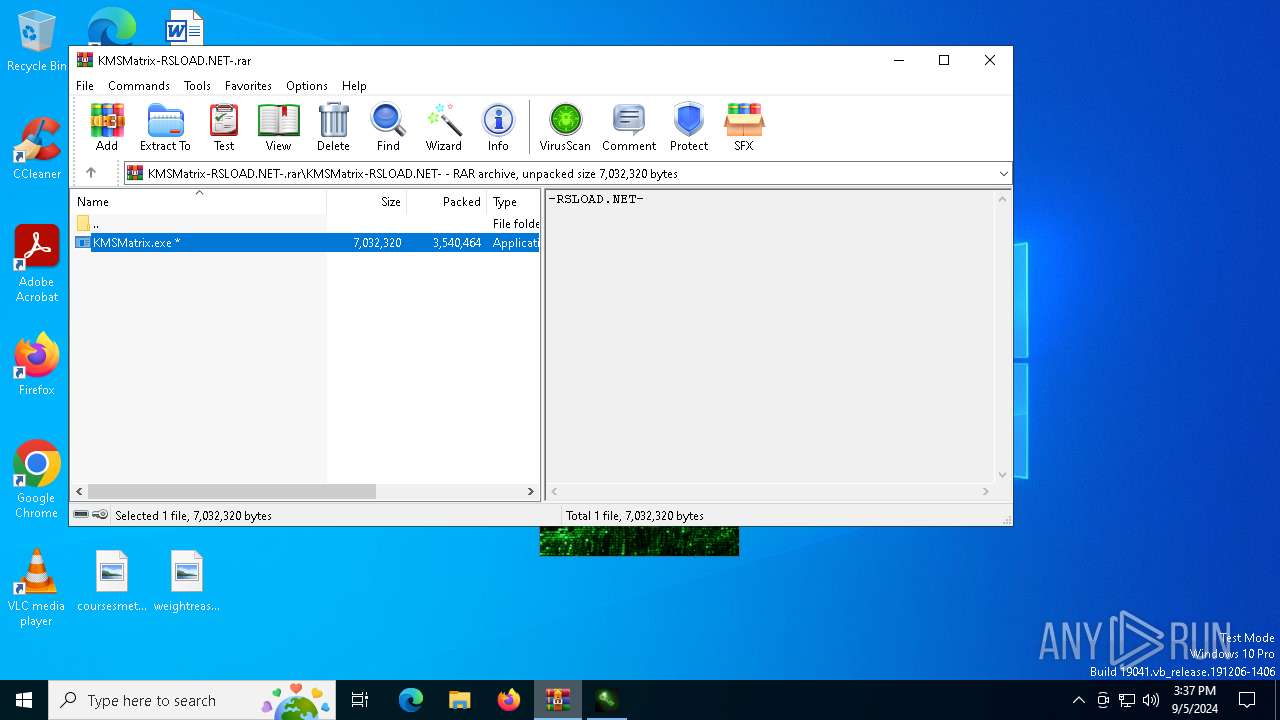This screenshot has width=1280, height=720.
Task: Run the Test archive tool
Action: pyautogui.click(x=224, y=127)
